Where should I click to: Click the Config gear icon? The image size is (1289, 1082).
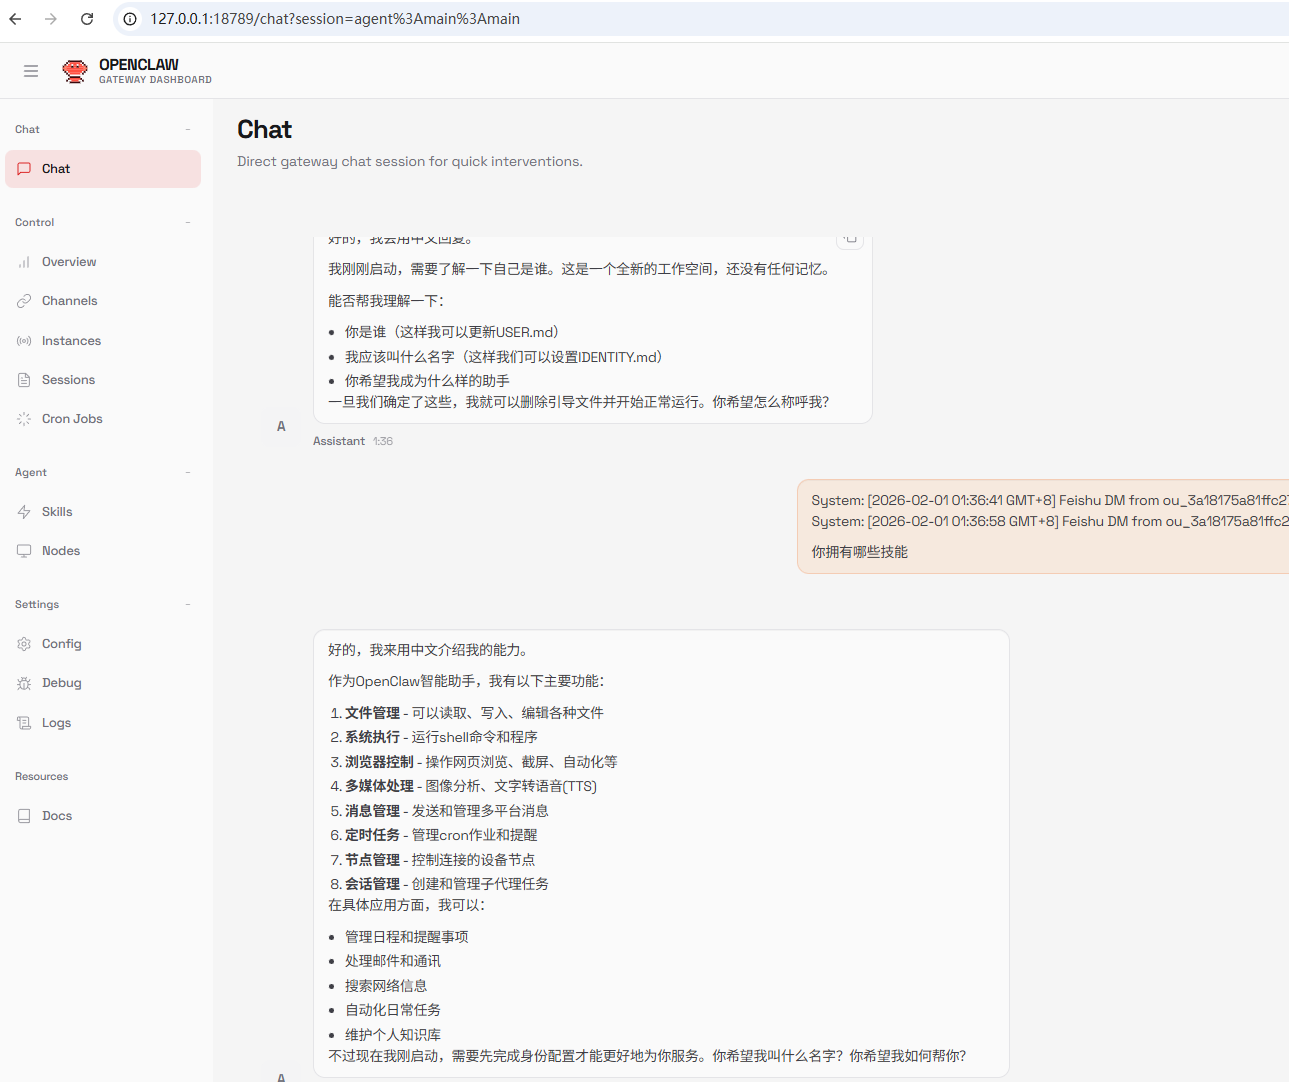pos(24,644)
